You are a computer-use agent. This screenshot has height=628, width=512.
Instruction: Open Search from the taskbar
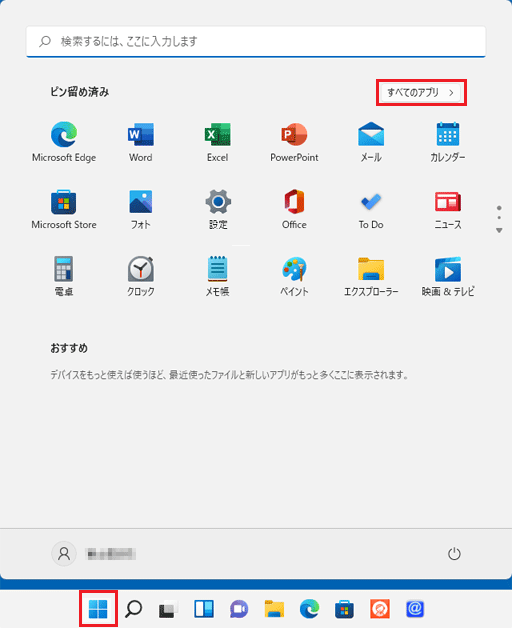[133, 609]
